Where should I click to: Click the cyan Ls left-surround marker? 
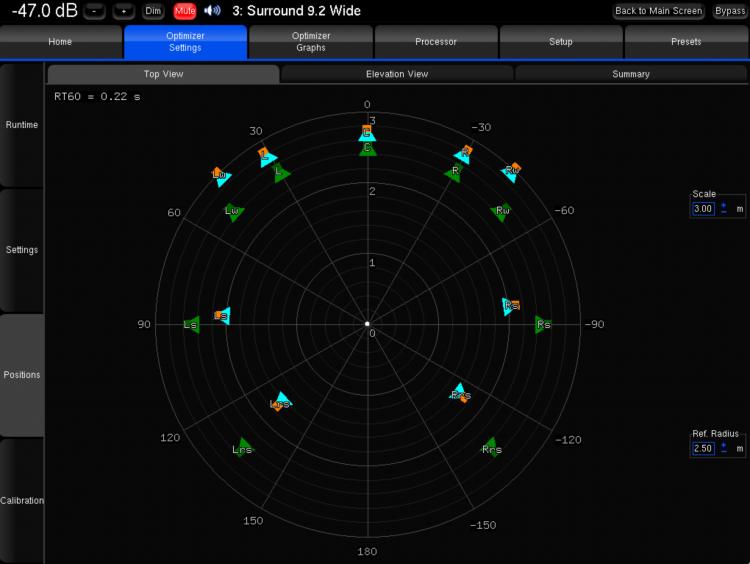[x=224, y=316]
